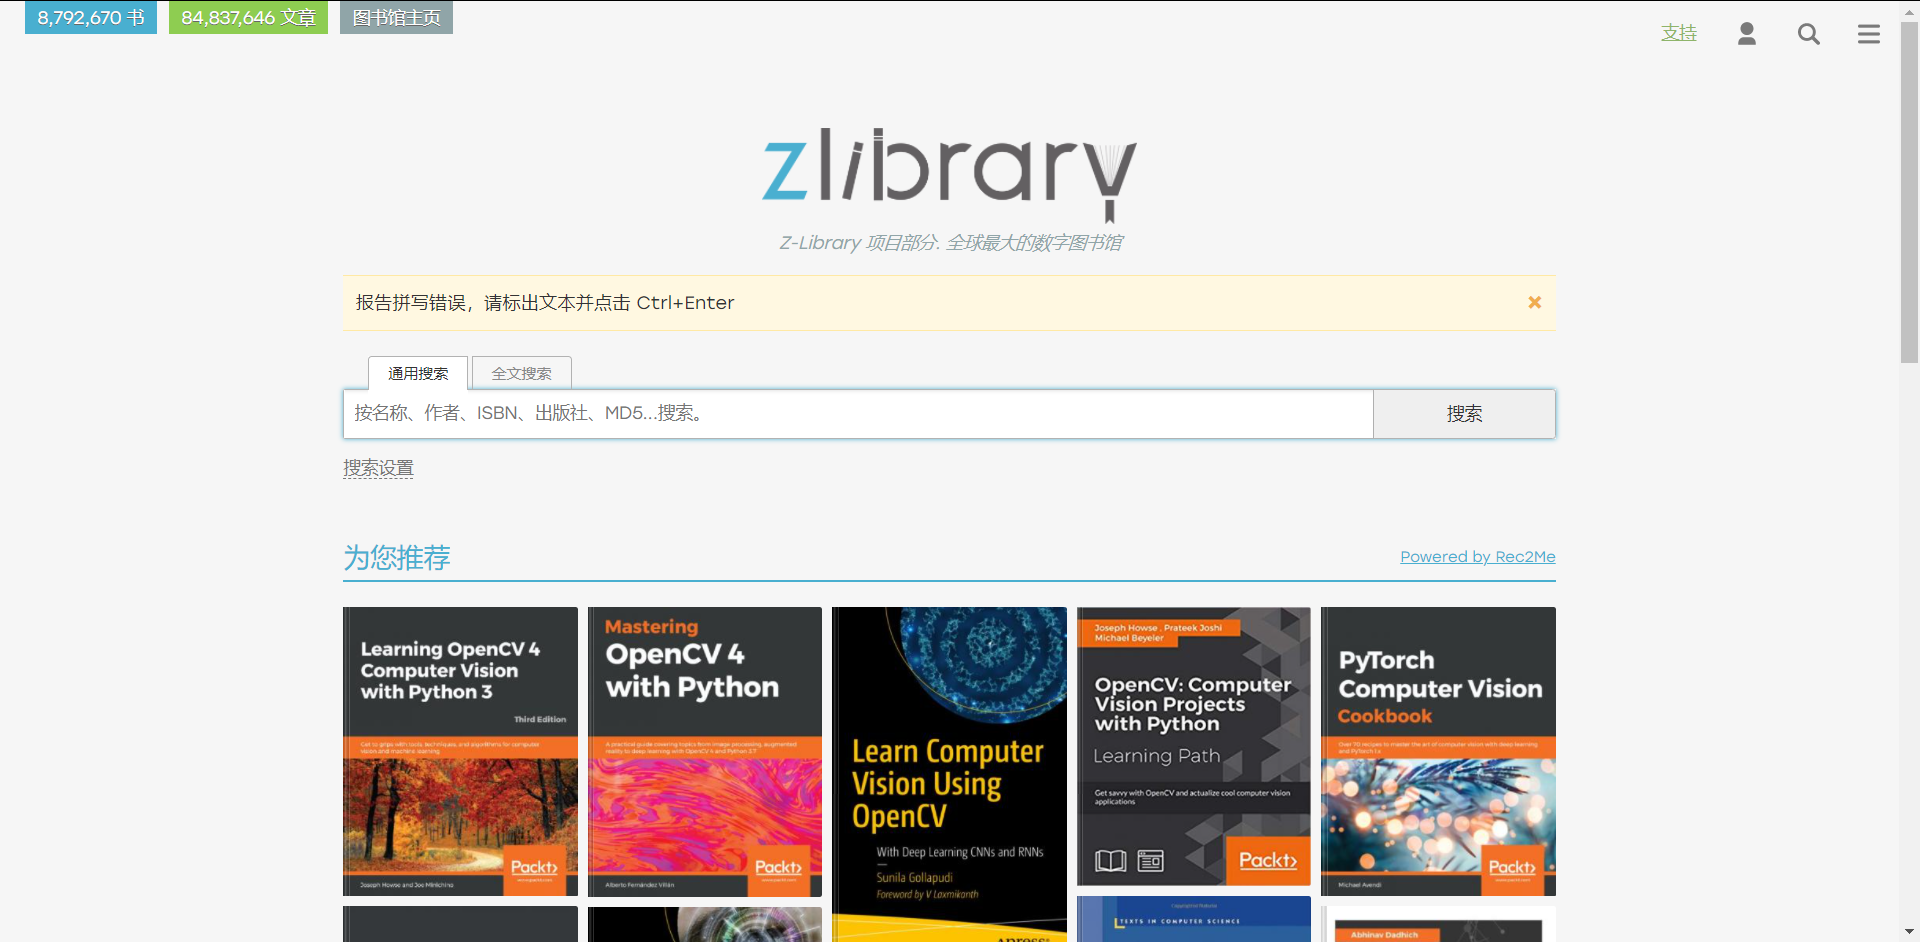Image resolution: width=1920 pixels, height=942 pixels.
Task: Click the magnifier search icon in header
Action: point(1808,34)
